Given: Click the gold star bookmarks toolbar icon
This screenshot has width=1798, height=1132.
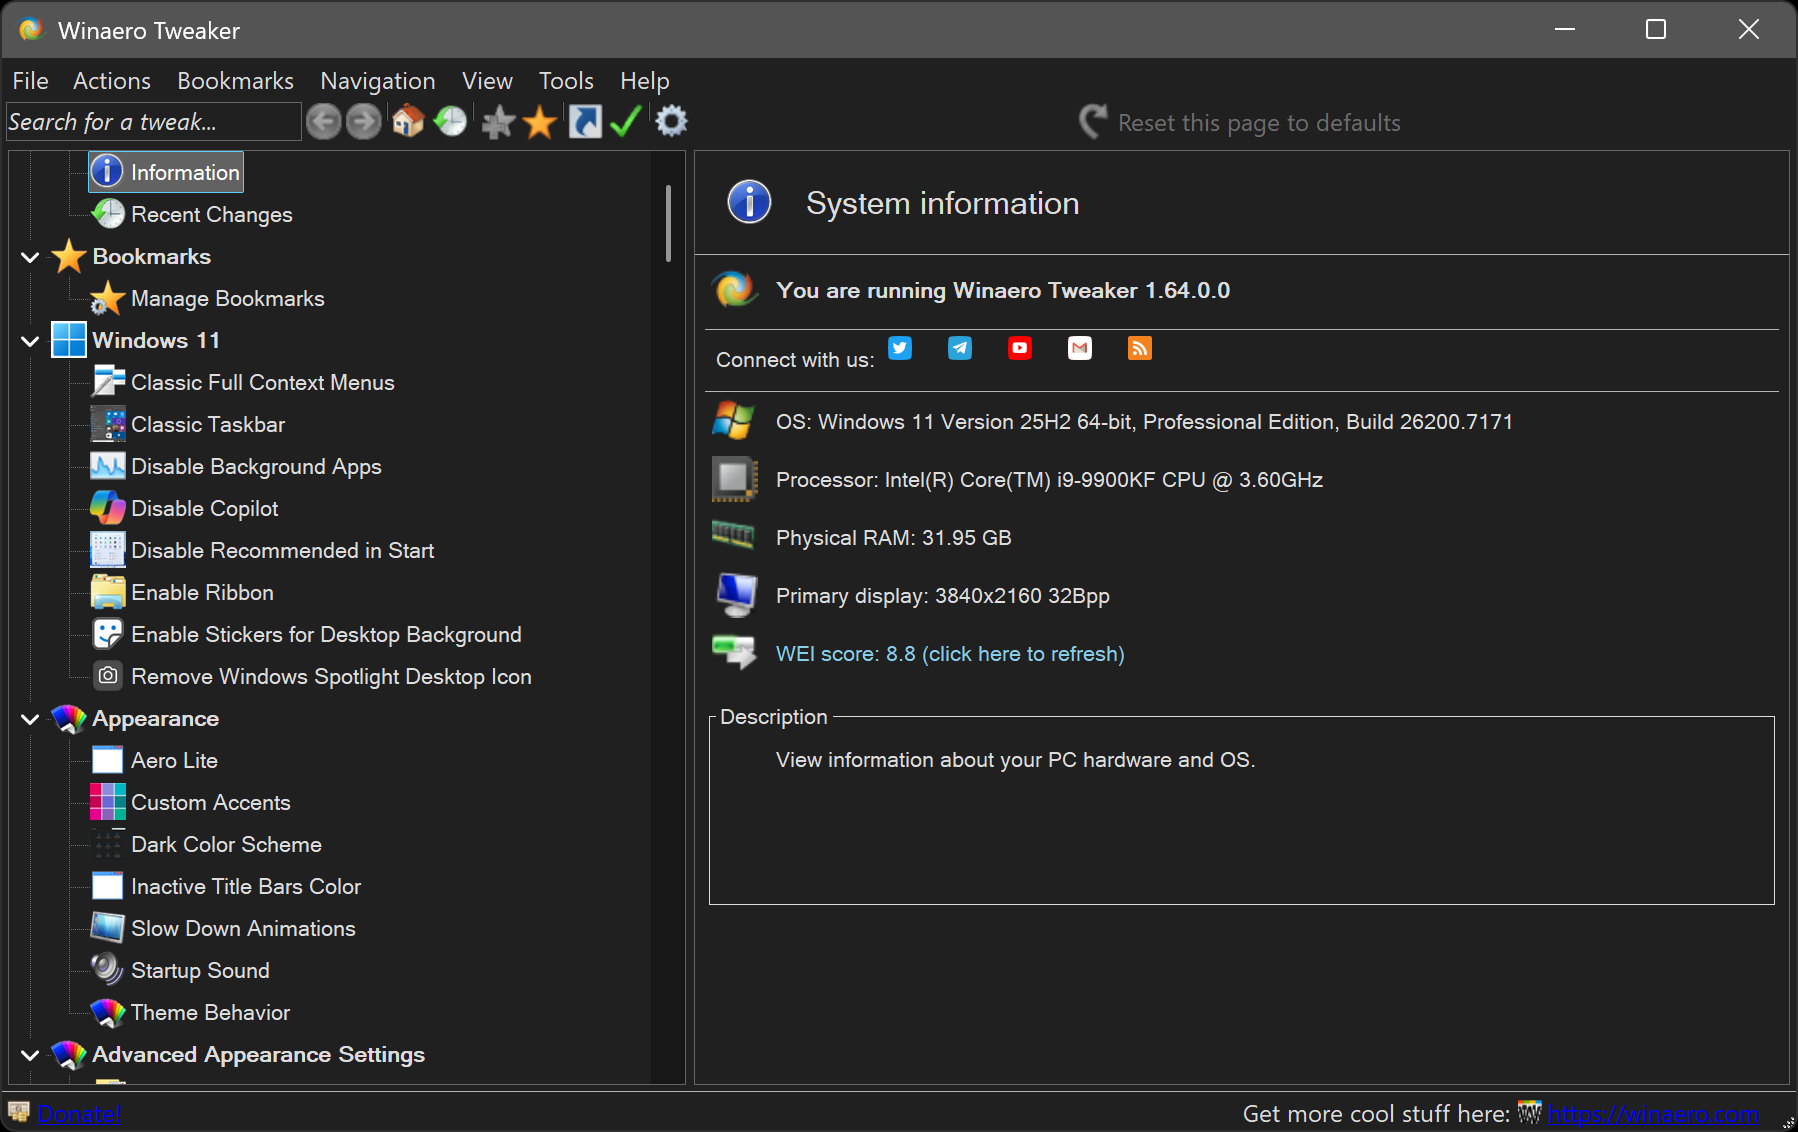Looking at the screenshot, I should (540, 122).
